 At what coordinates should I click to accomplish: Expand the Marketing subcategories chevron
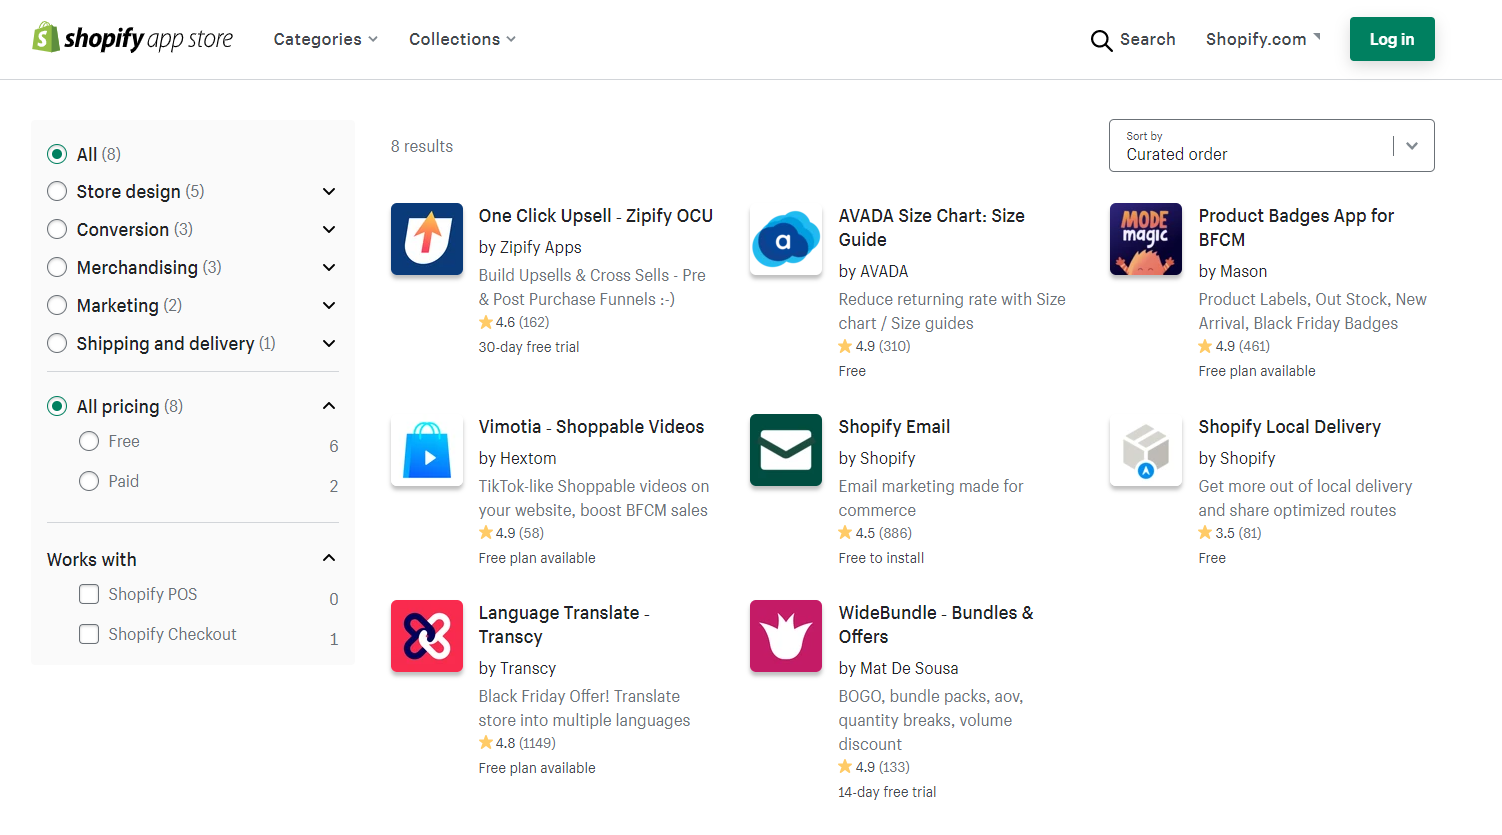(x=329, y=305)
